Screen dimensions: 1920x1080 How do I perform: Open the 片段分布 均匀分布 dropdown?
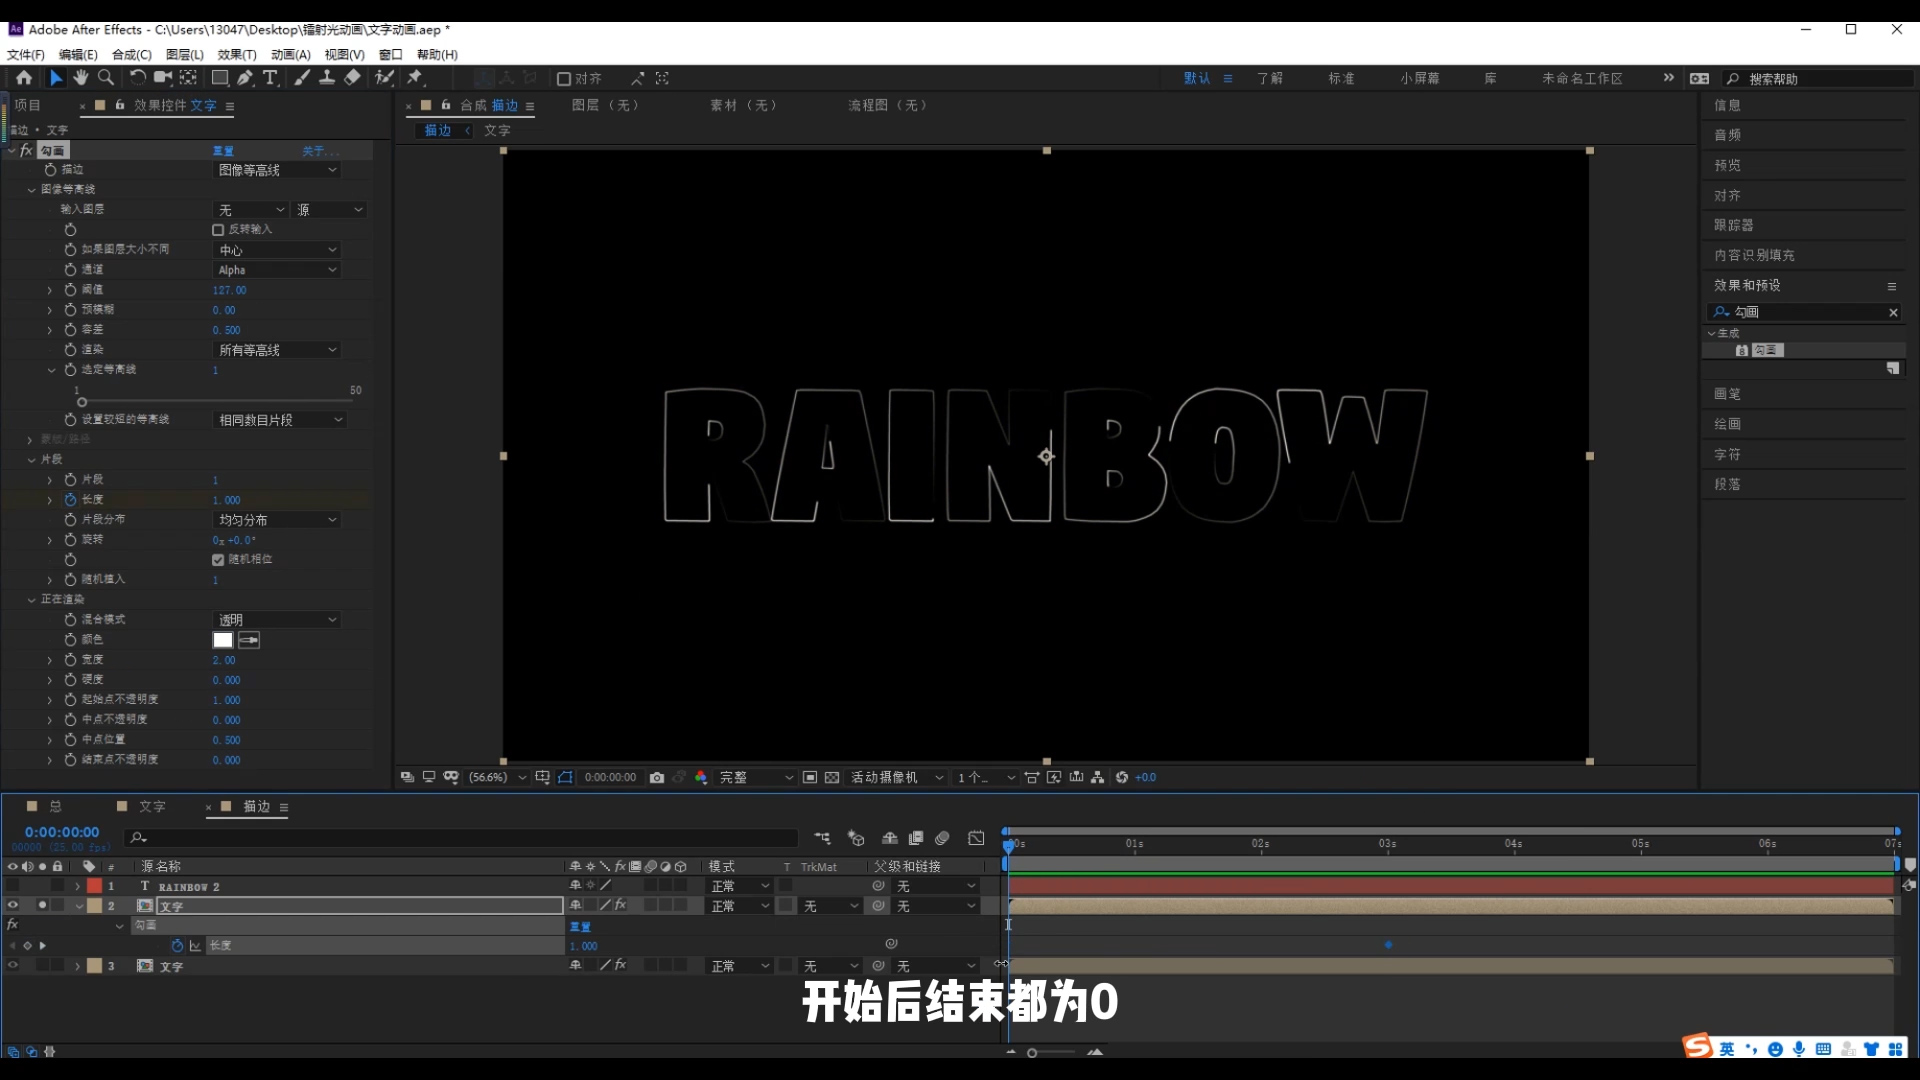[x=276, y=519]
